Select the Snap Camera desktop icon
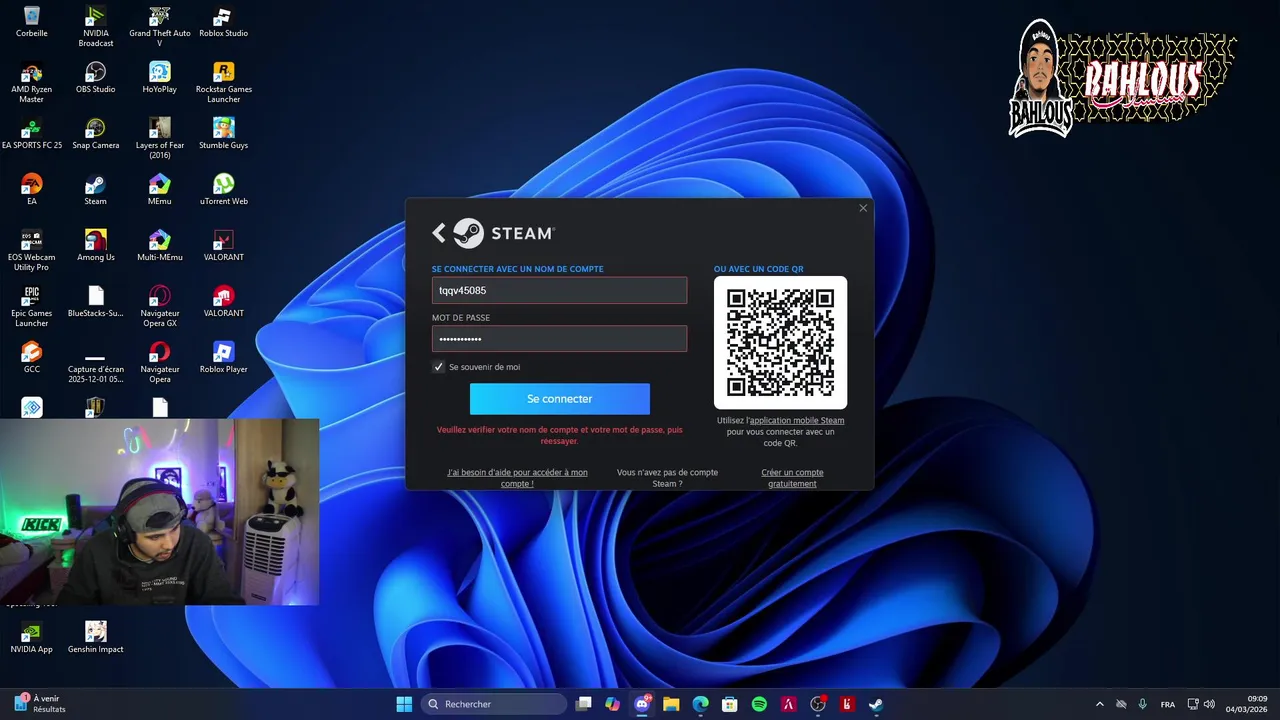 (x=96, y=134)
